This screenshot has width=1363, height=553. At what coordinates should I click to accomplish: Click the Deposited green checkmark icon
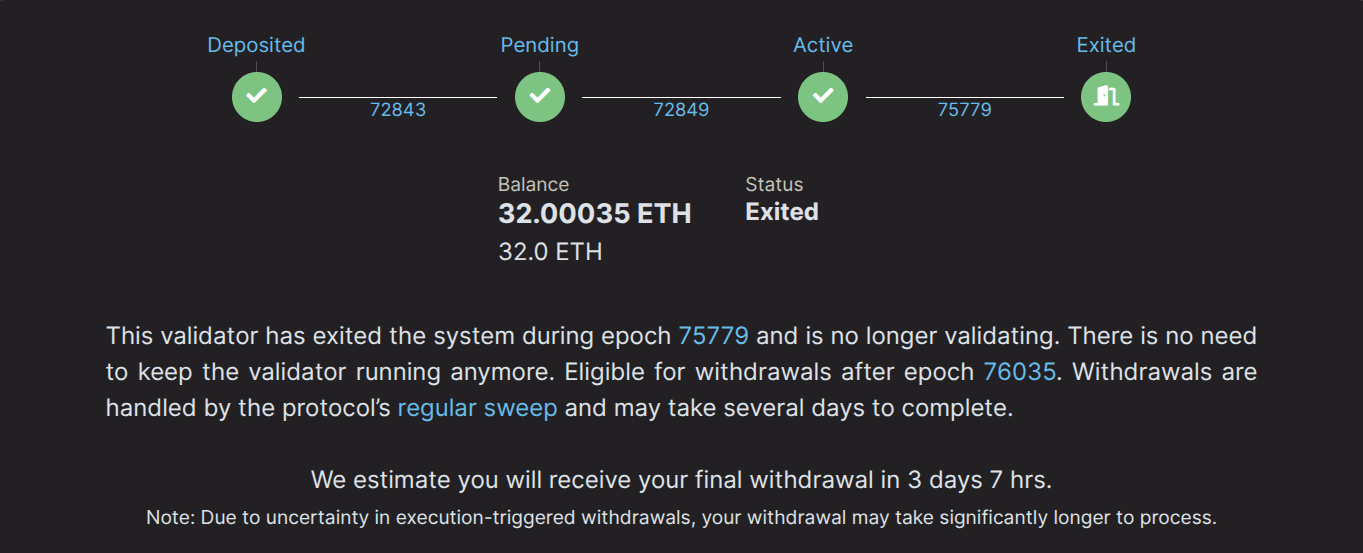257,96
